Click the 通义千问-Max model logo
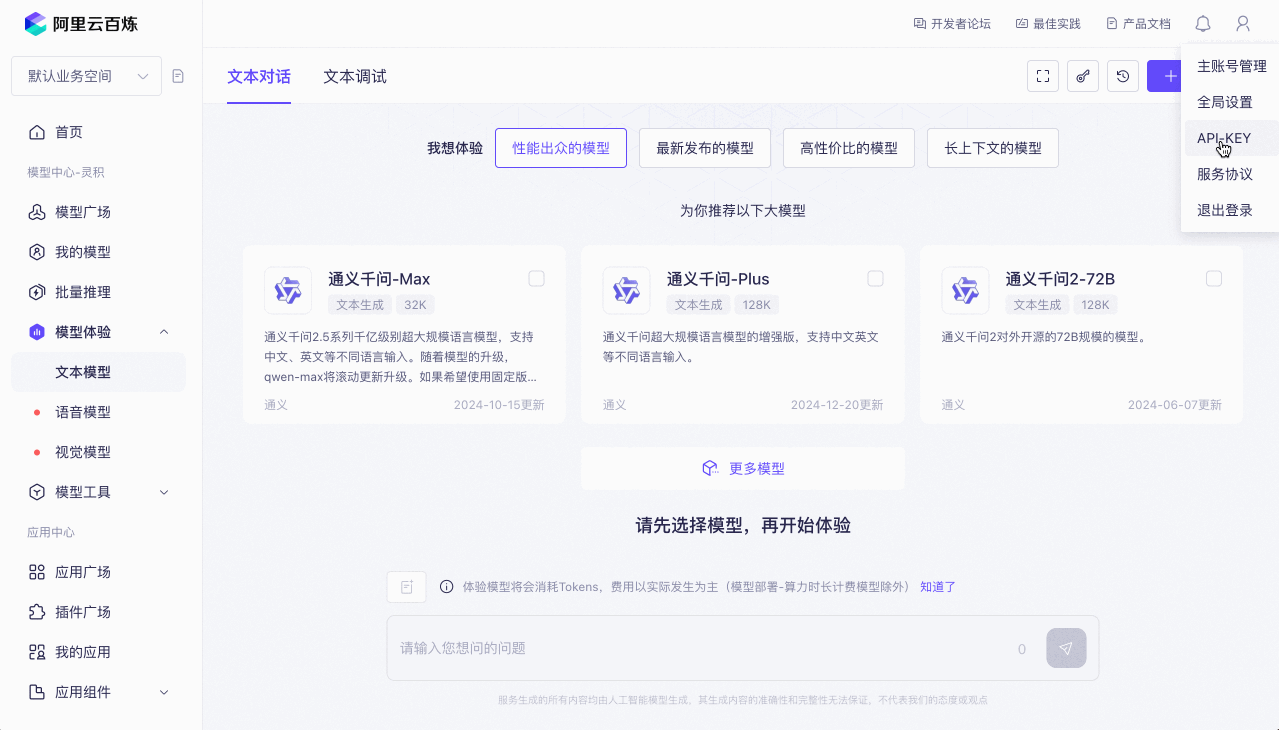 point(288,291)
